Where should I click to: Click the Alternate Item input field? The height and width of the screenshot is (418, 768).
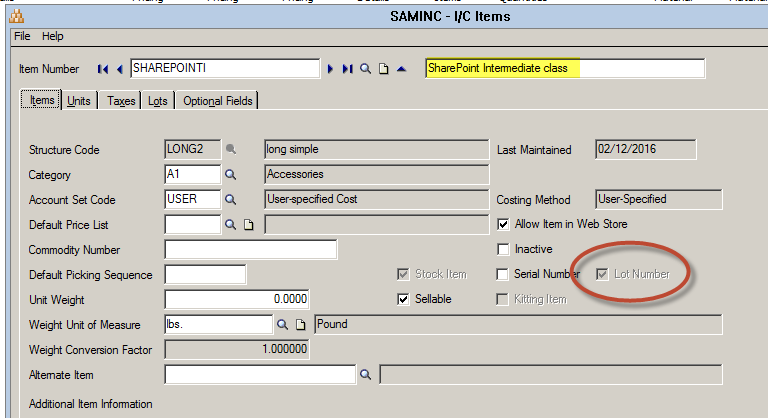click(x=260, y=374)
